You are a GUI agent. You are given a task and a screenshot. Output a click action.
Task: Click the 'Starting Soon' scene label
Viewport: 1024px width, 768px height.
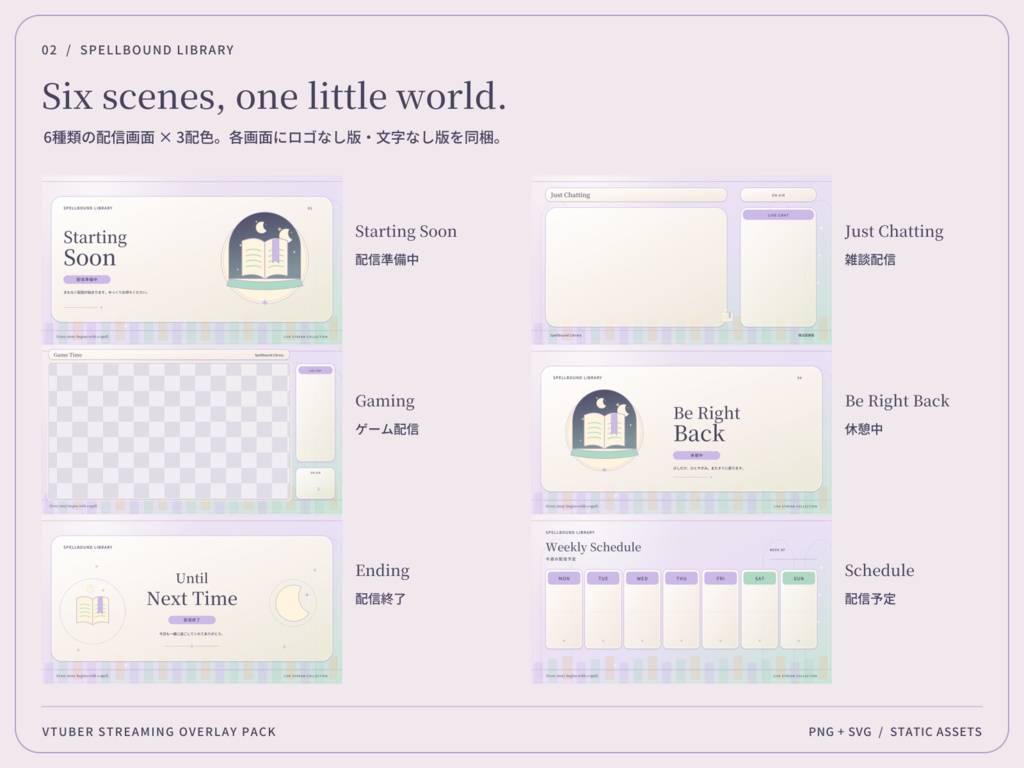406,231
